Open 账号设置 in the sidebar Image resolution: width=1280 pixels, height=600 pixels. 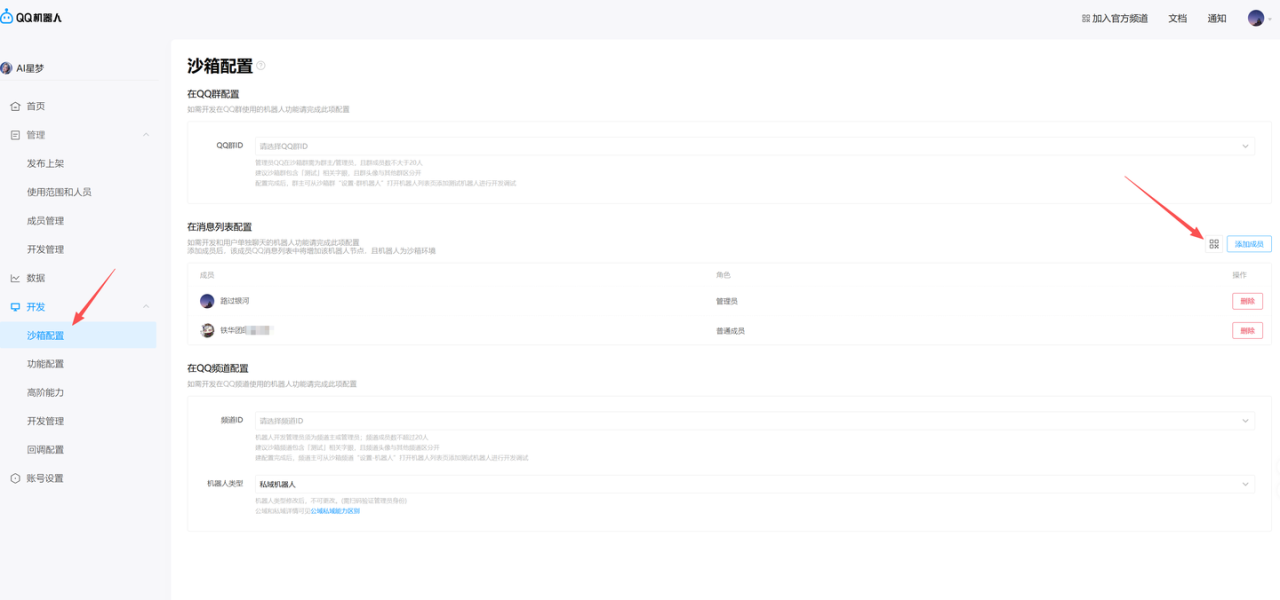(44, 478)
